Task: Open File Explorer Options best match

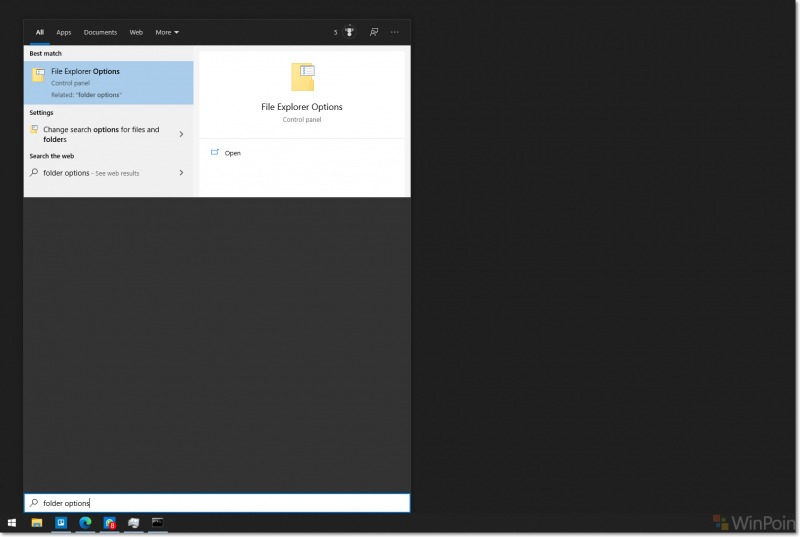Action: click(109, 83)
